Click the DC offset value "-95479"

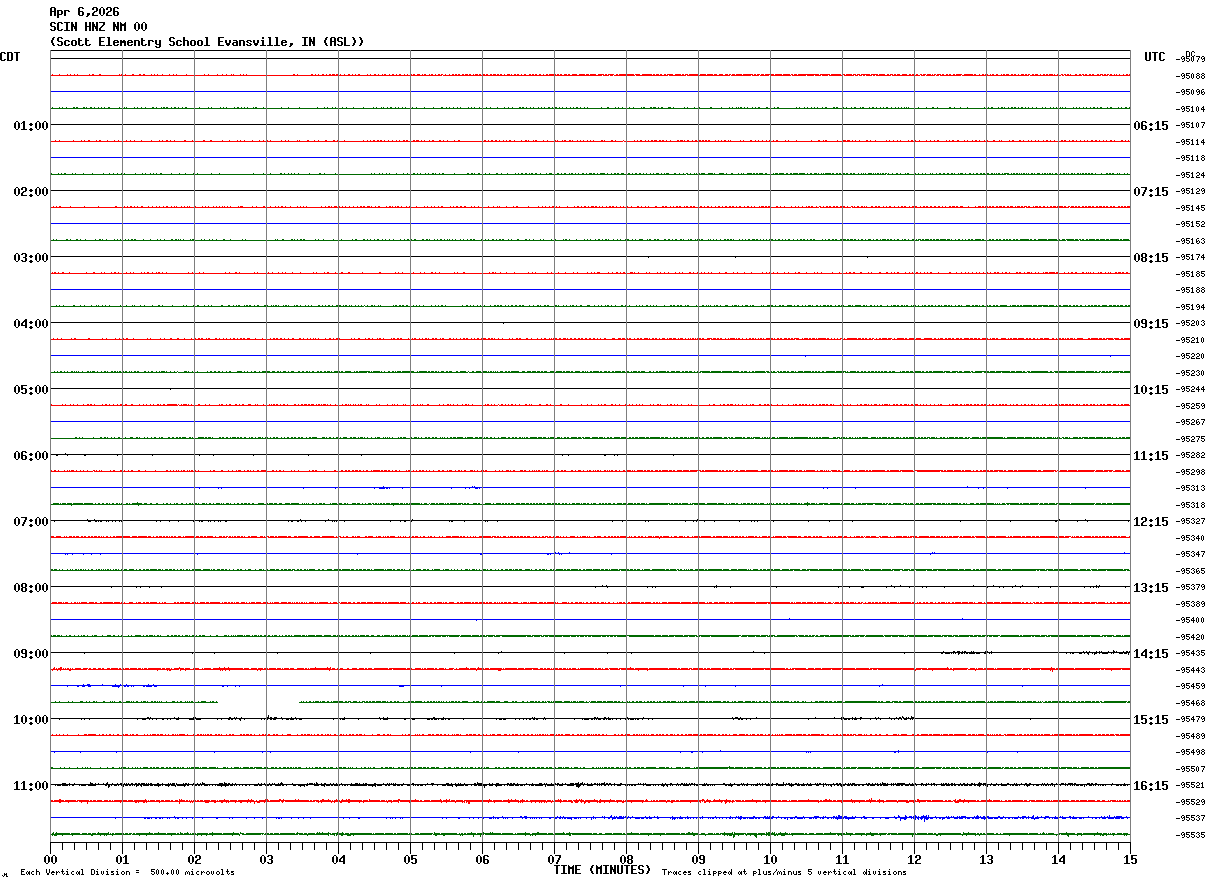(x=1190, y=719)
